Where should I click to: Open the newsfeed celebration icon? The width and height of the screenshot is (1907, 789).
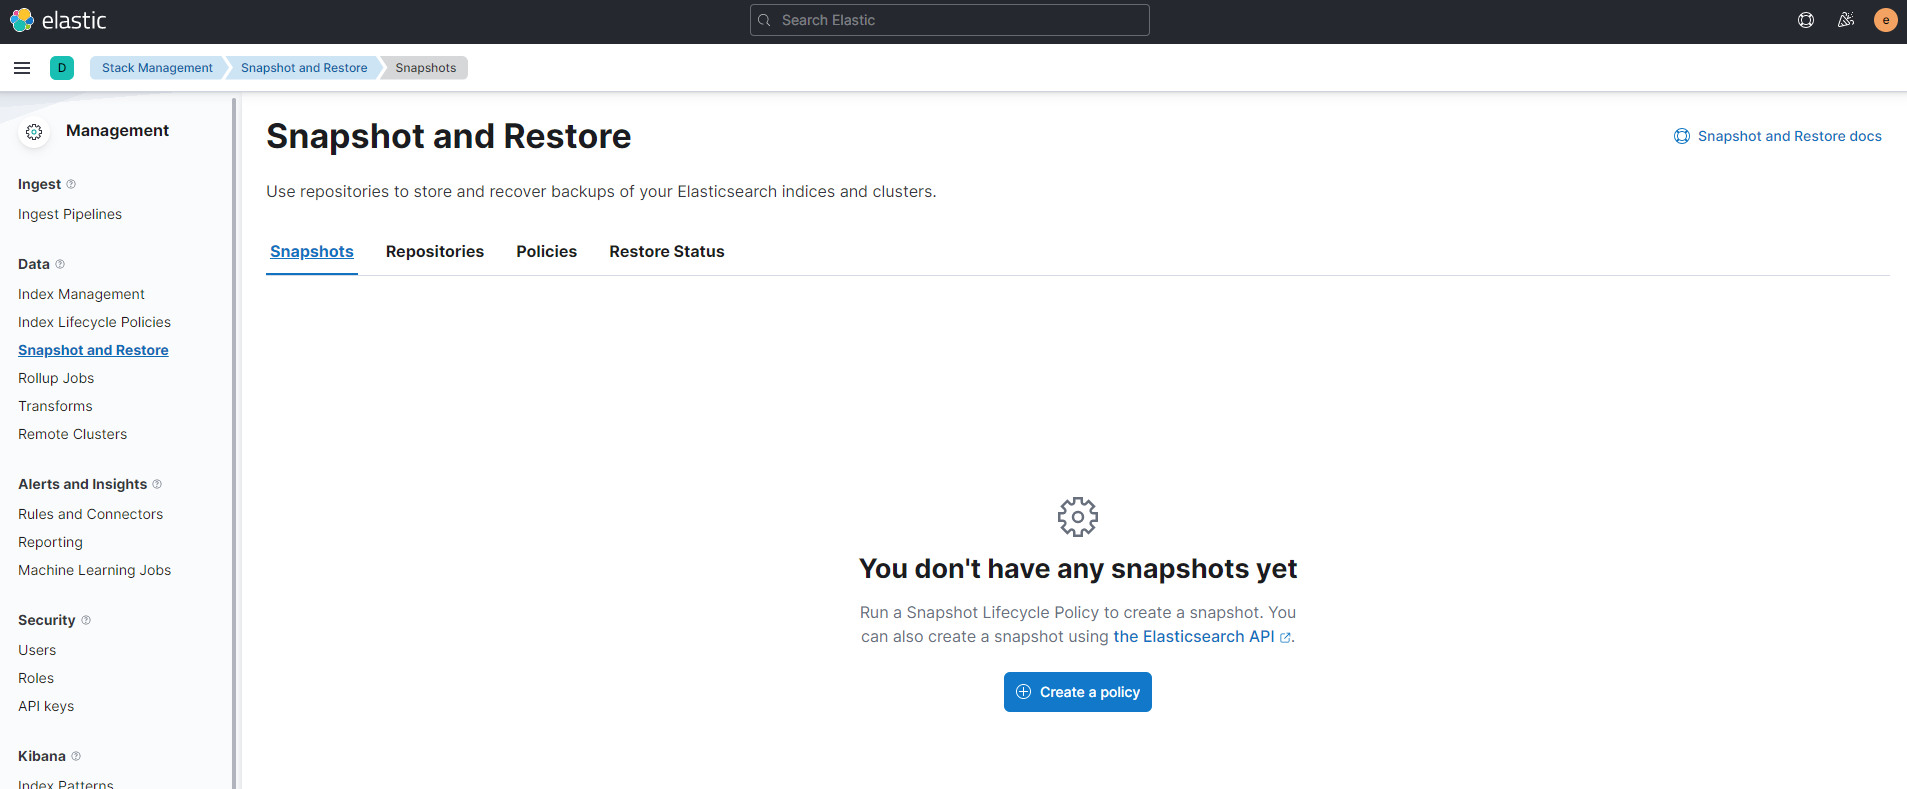1846,20
